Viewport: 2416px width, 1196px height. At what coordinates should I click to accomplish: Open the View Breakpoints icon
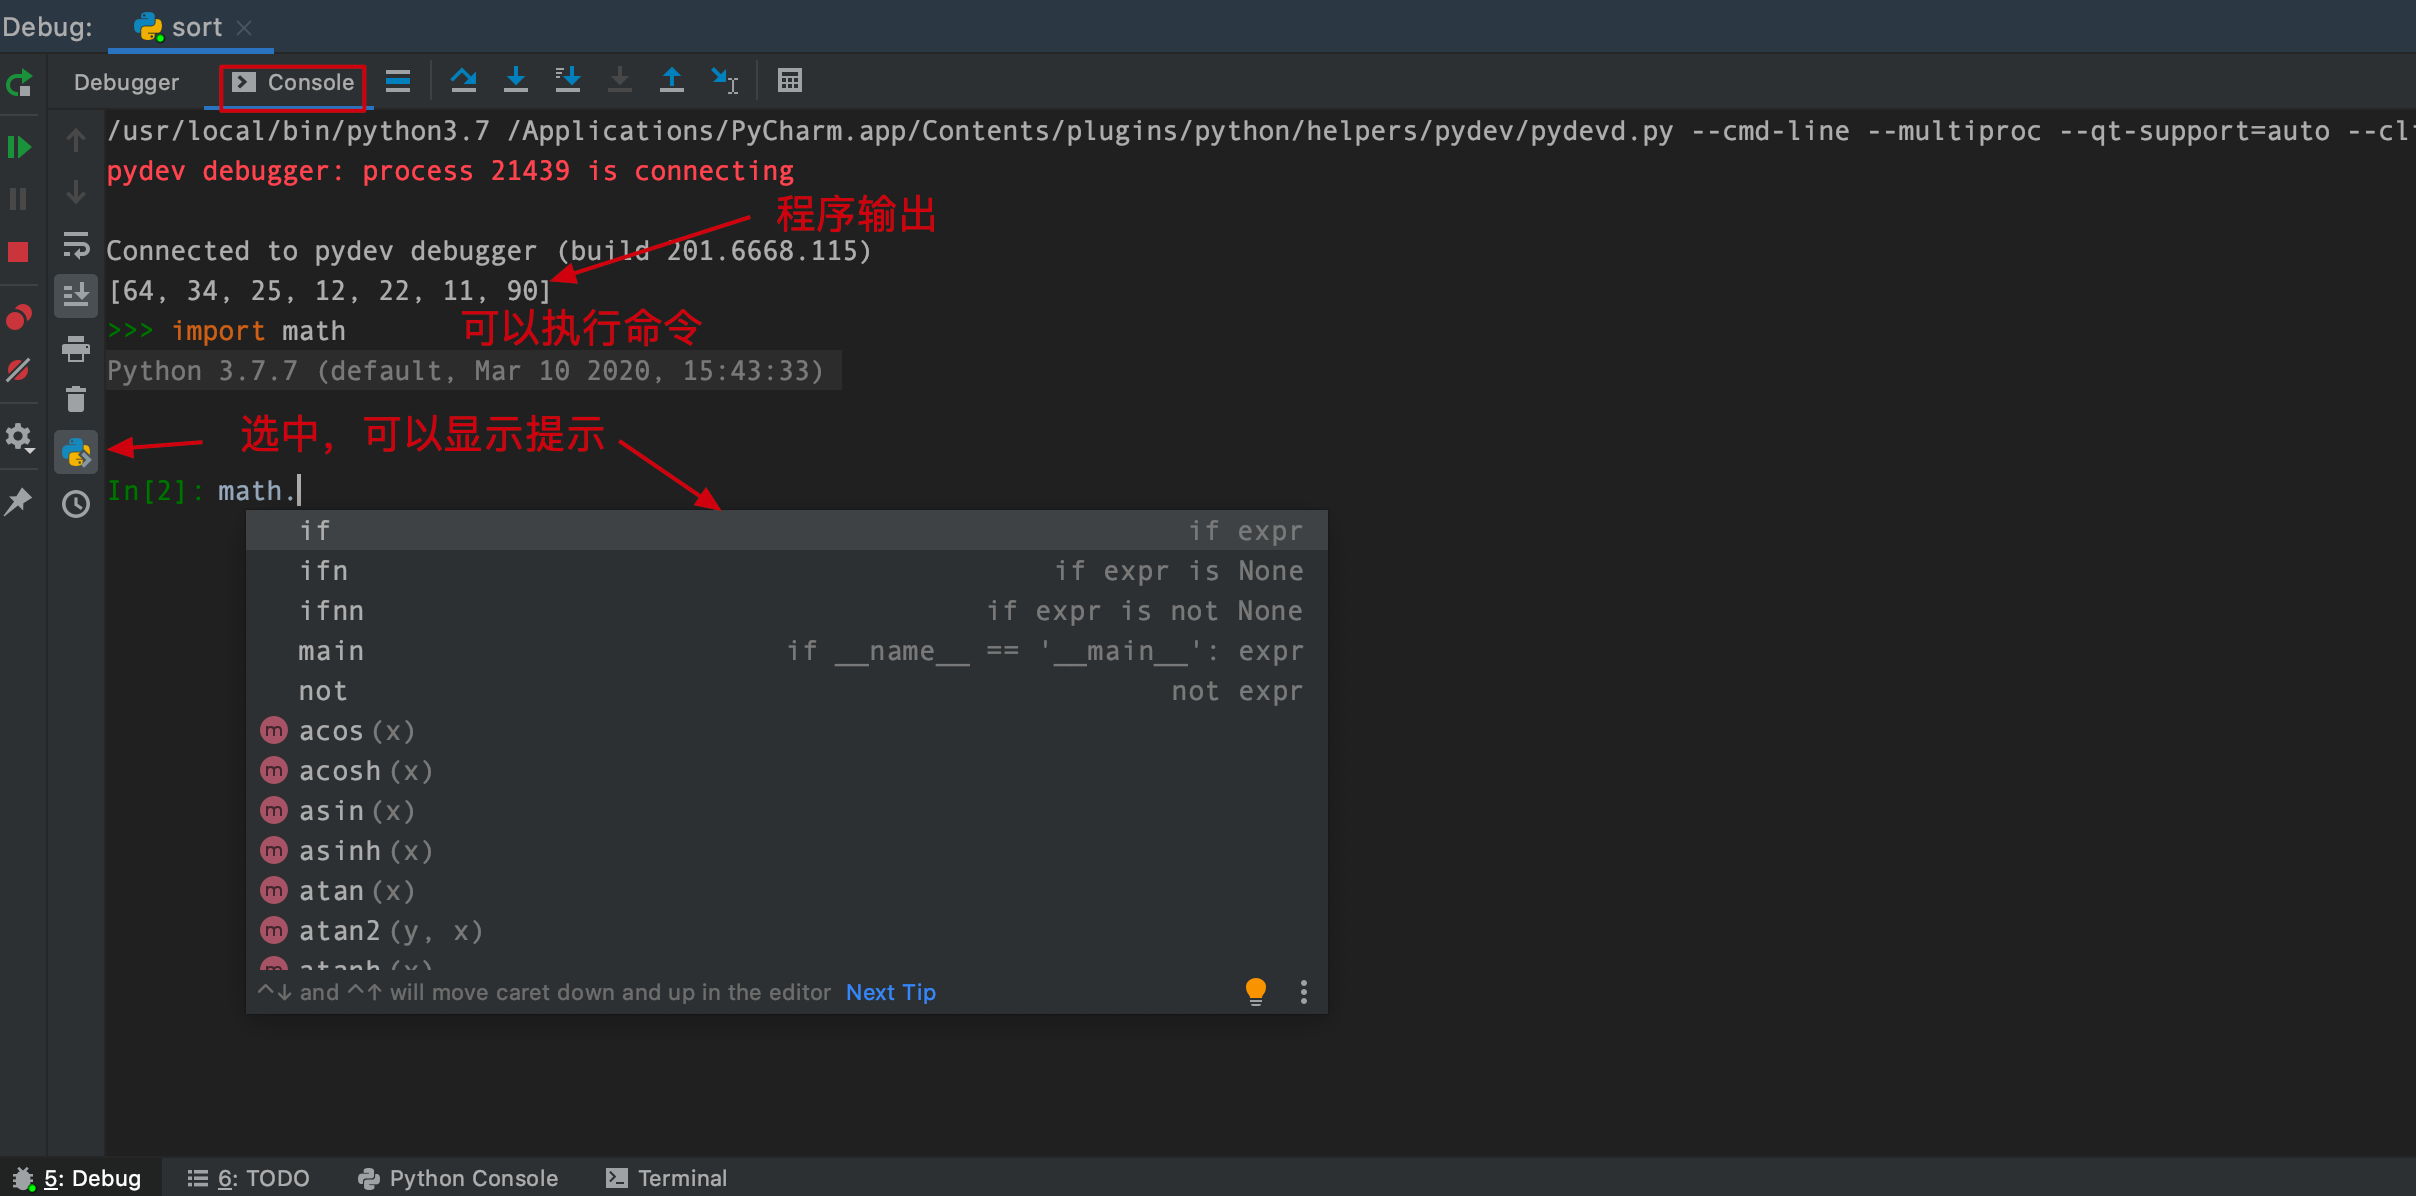pyautogui.click(x=19, y=318)
